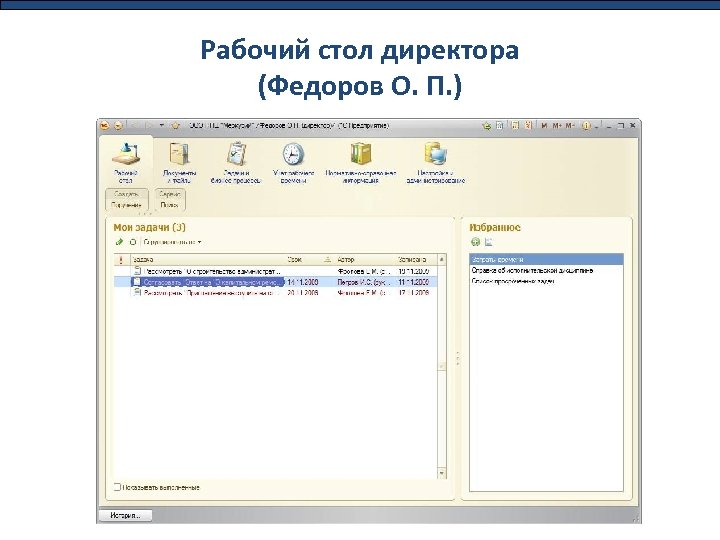Viewport: 720px width, 540px height.
Task: Click the M memory button
Action: pyautogui.click(x=544, y=125)
